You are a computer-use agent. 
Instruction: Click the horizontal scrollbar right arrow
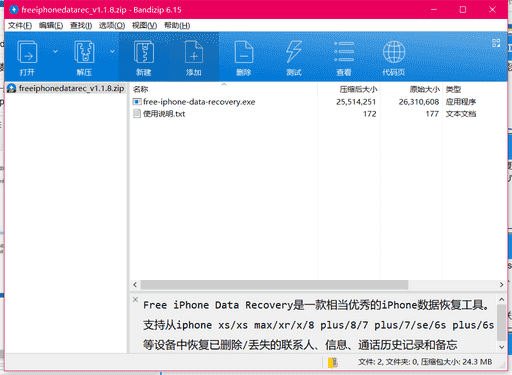(x=501, y=285)
